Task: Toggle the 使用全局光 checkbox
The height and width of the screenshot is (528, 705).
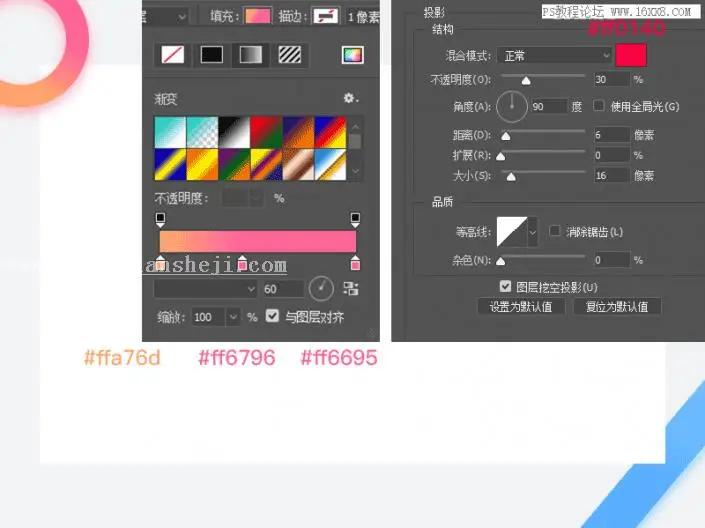Action: [598, 105]
